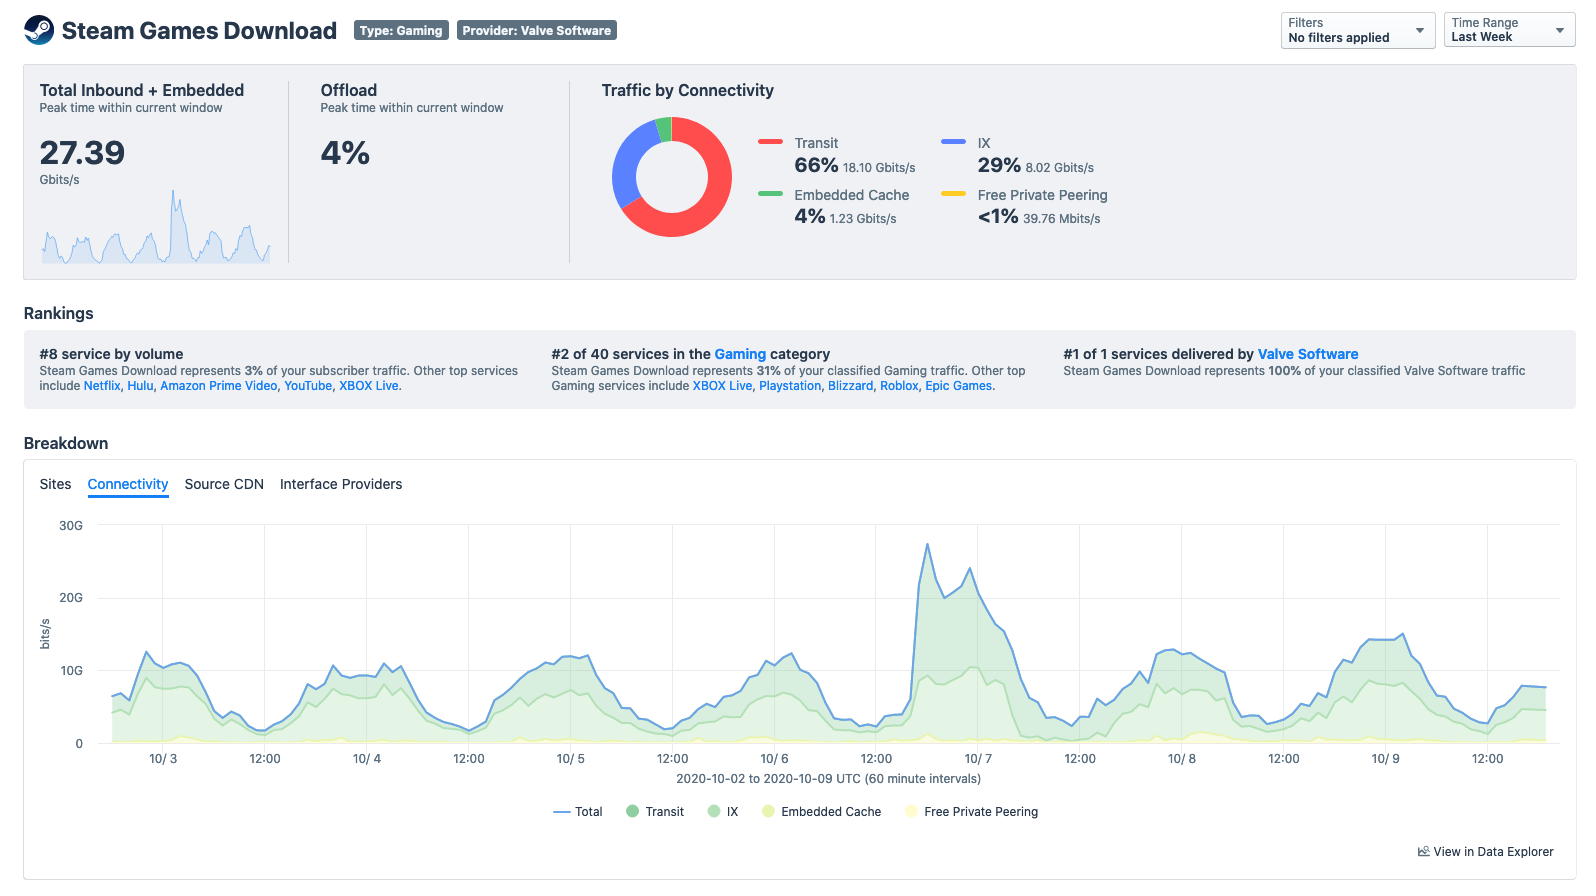The width and height of the screenshot is (1596, 896).
Task: Open the Netflix service link
Action: pos(102,386)
